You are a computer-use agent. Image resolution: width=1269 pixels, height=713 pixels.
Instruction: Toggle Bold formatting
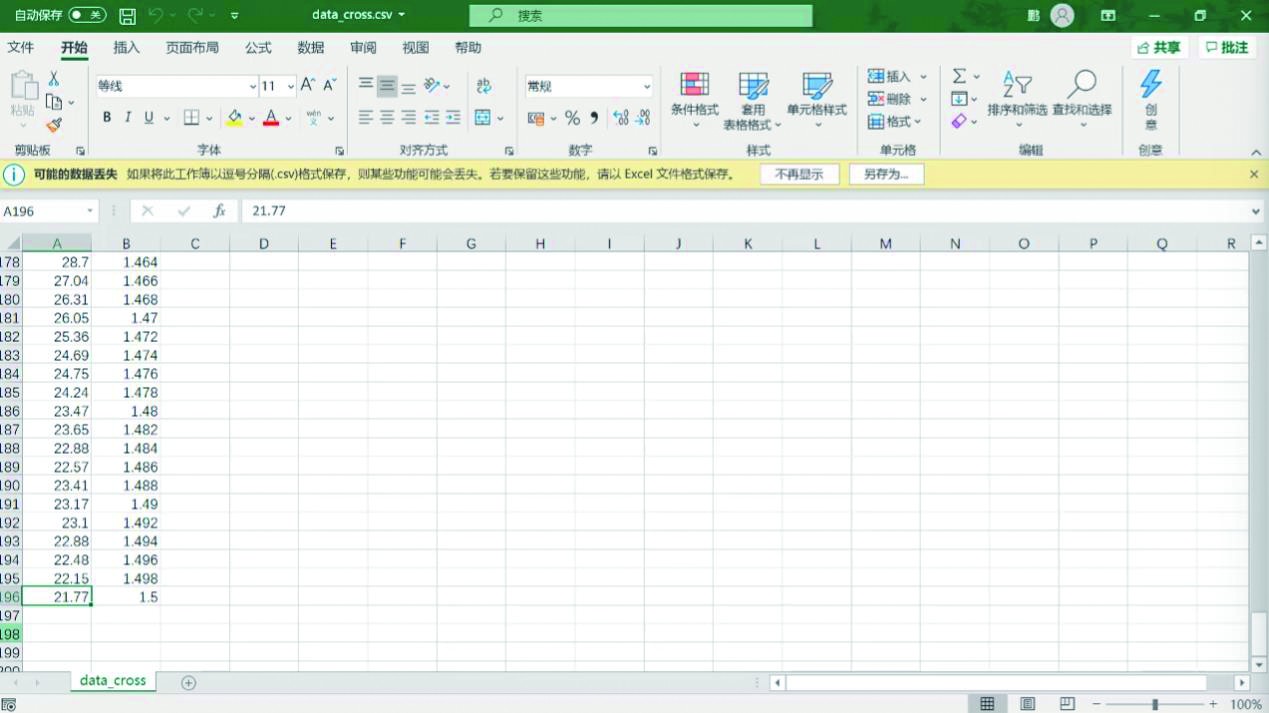107,118
